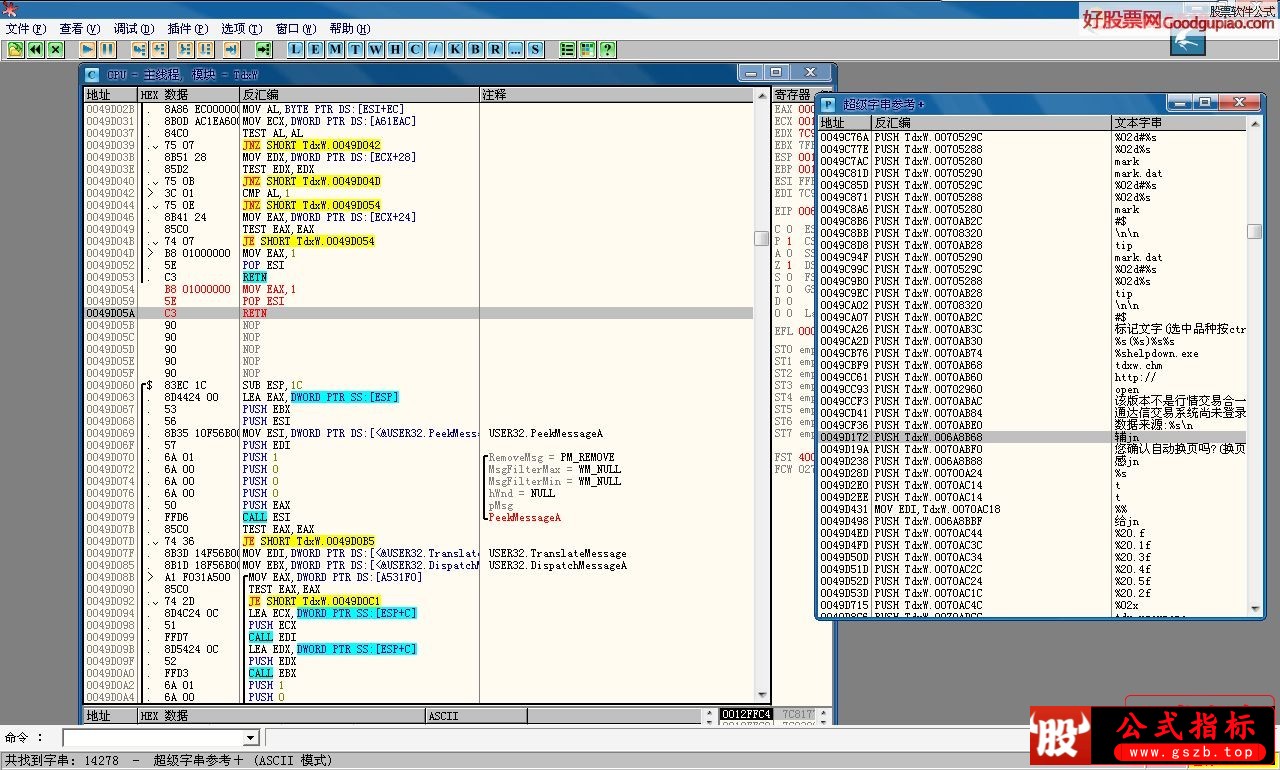The width and height of the screenshot is (1280, 770).
Task: Open the 帮助(H) menu
Action: pos(349,29)
